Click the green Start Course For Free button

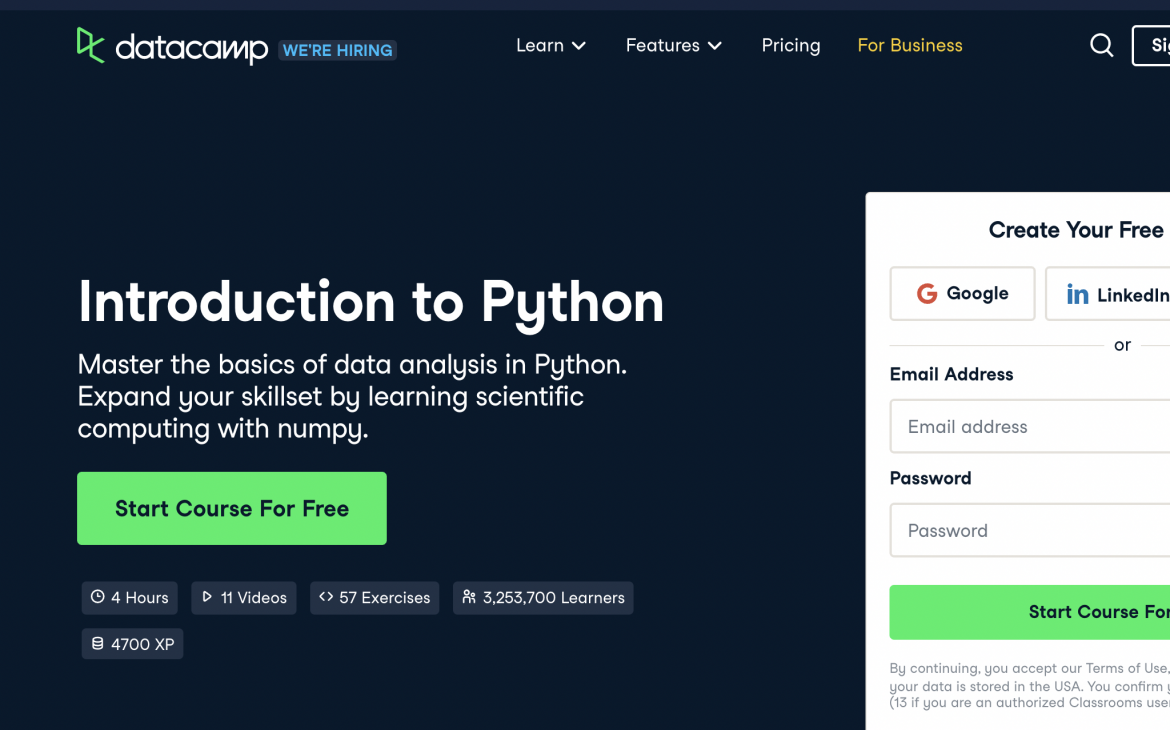pyautogui.click(x=232, y=508)
